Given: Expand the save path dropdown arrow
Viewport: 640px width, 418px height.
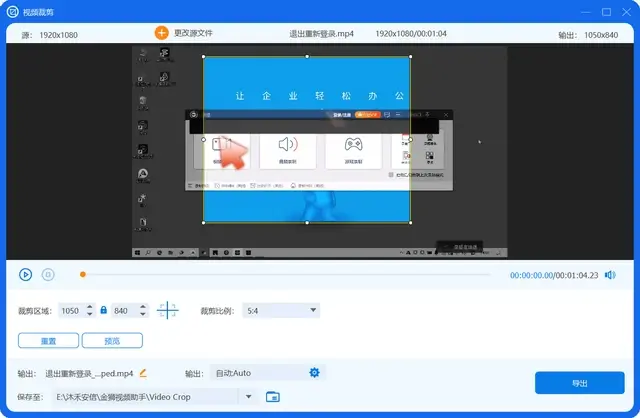Looking at the screenshot, I should tap(248, 396).
